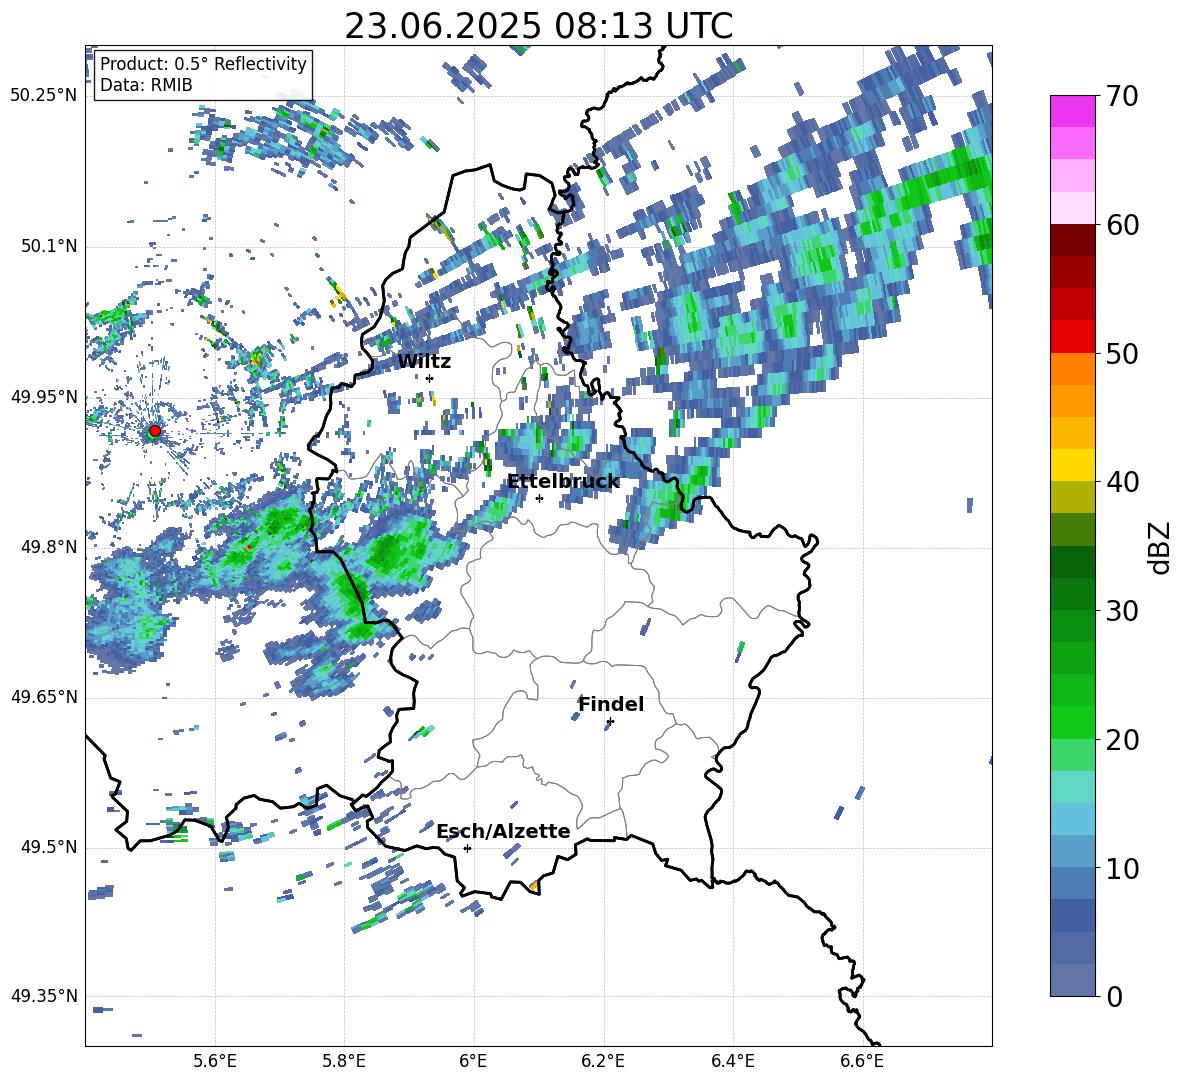Click the 6.4°E longitude tick label
This screenshot has height=1081, width=1184.
point(733,1061)
